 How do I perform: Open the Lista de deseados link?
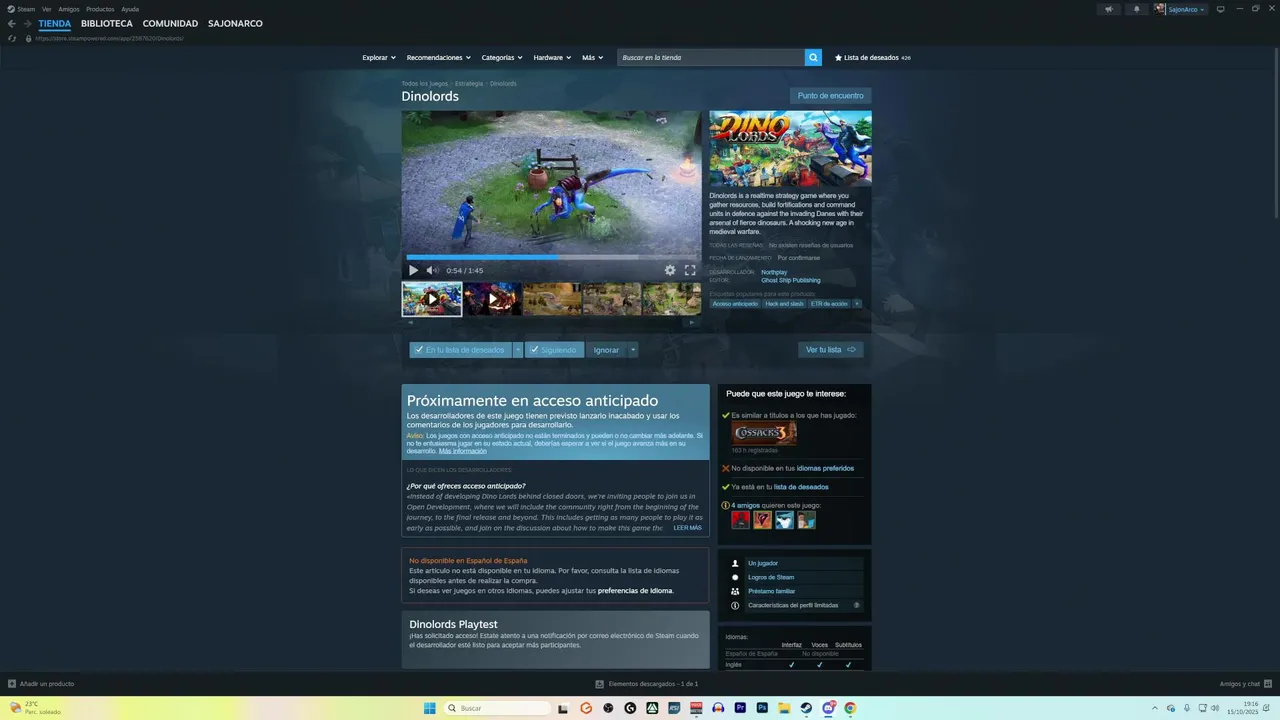(x=872, y=58)
